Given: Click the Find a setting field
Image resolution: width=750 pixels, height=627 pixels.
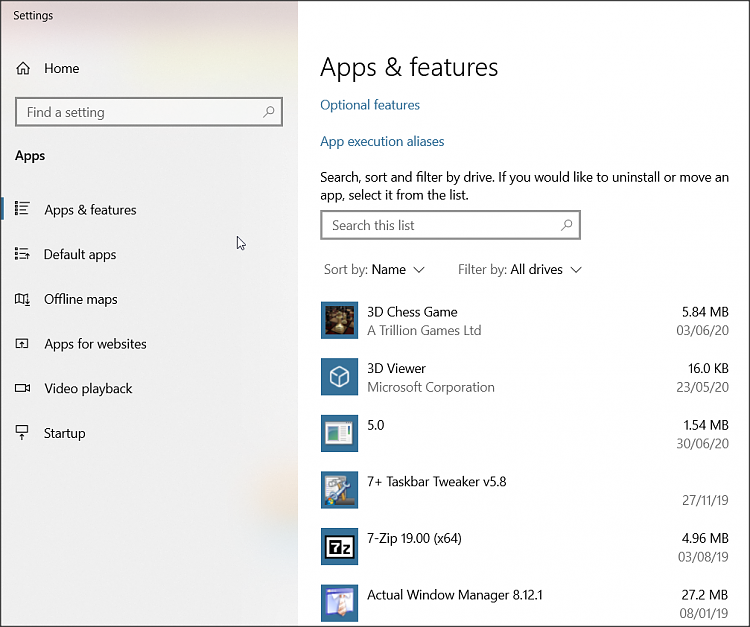Looking at the screenshot, I should click(149, 112).
